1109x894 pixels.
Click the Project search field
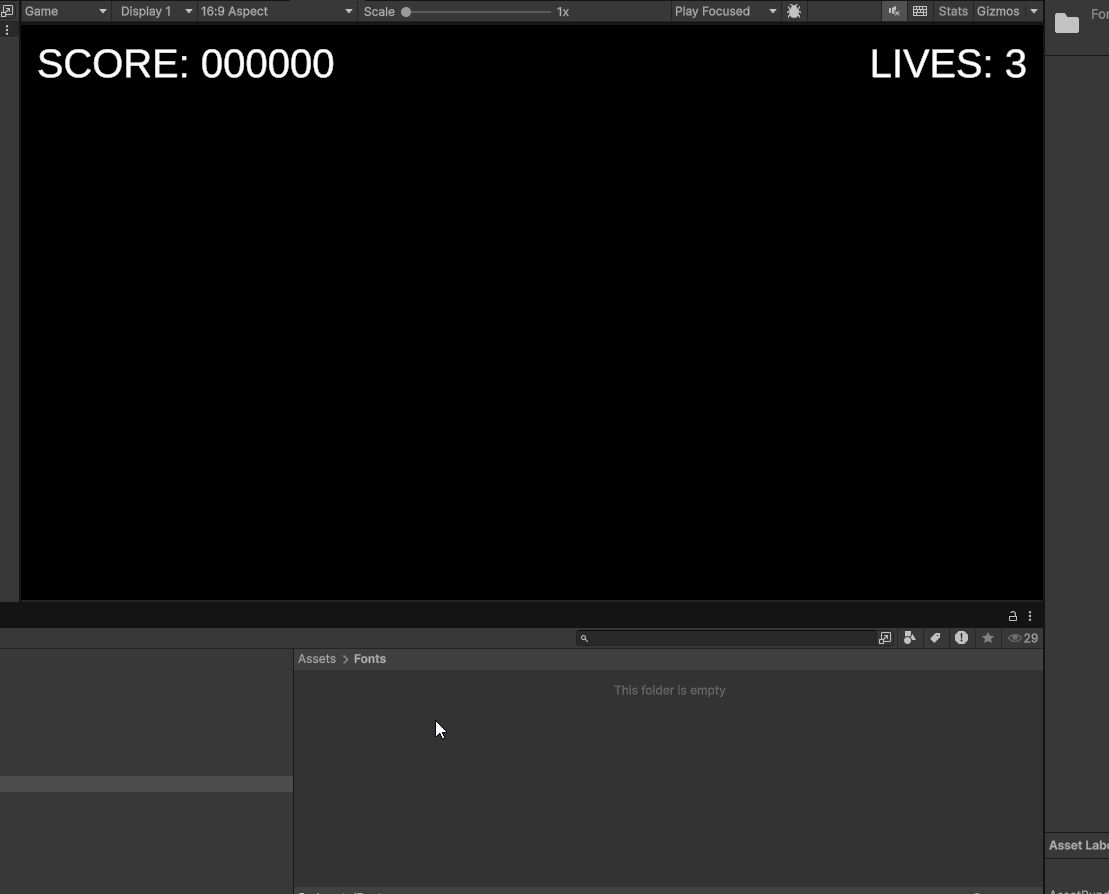coord(726,638)
